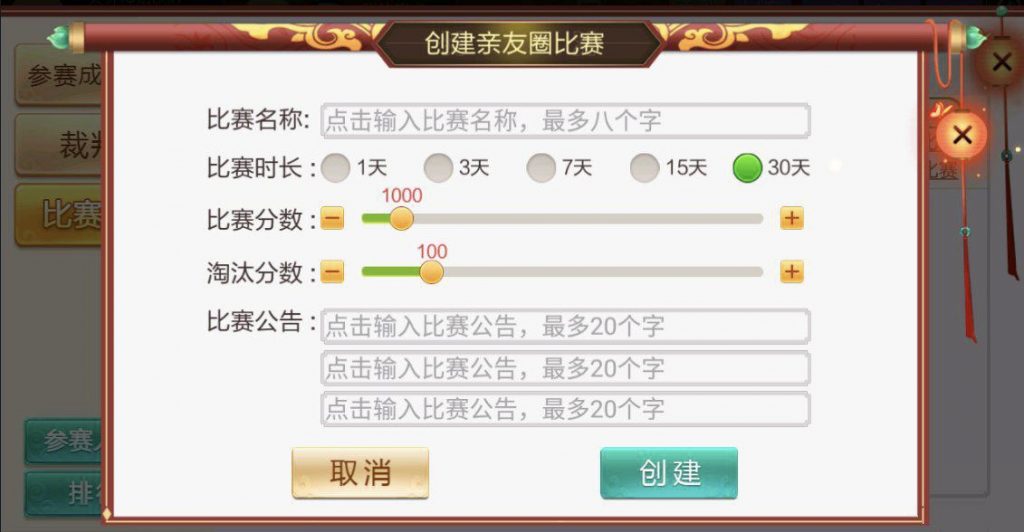Focus the third 比赛公告 text field
Image resolution: width=1024 pixels, height=532 pixels.
coord(565,409)
